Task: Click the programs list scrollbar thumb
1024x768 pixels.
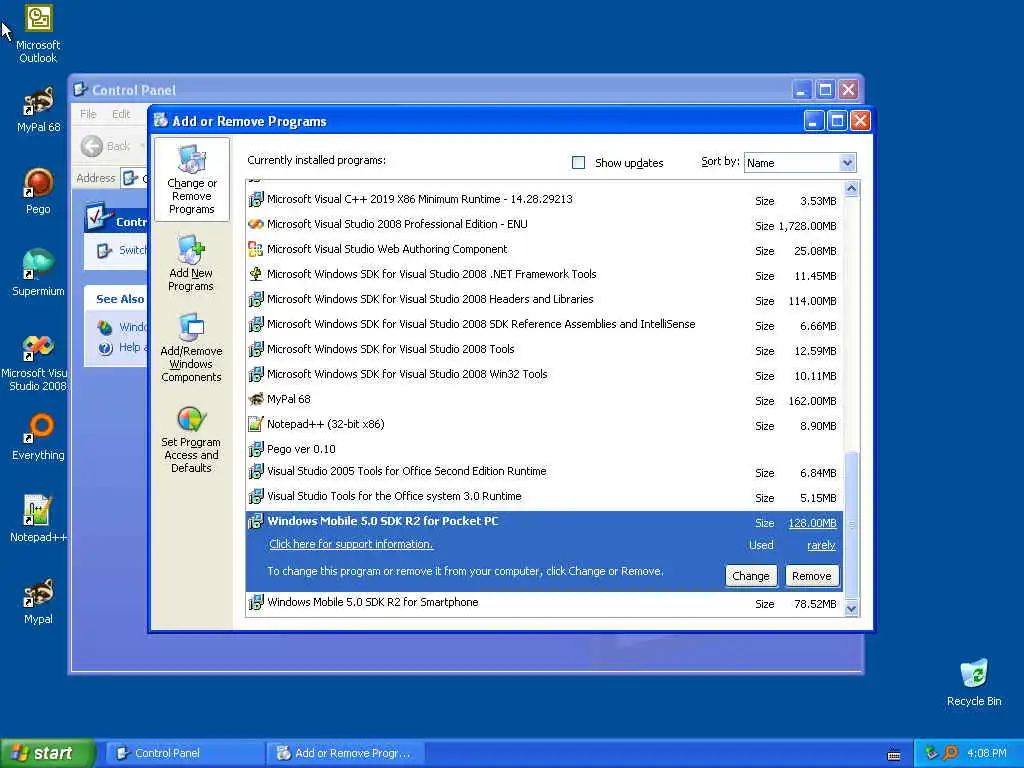Action: tap(851, 523)
